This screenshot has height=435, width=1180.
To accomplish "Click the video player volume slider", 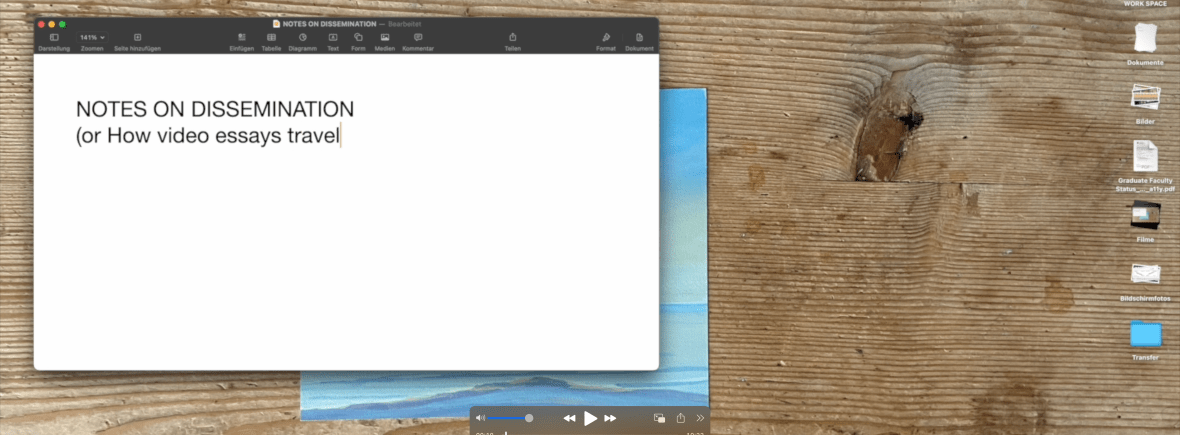I will click(510, 418).
